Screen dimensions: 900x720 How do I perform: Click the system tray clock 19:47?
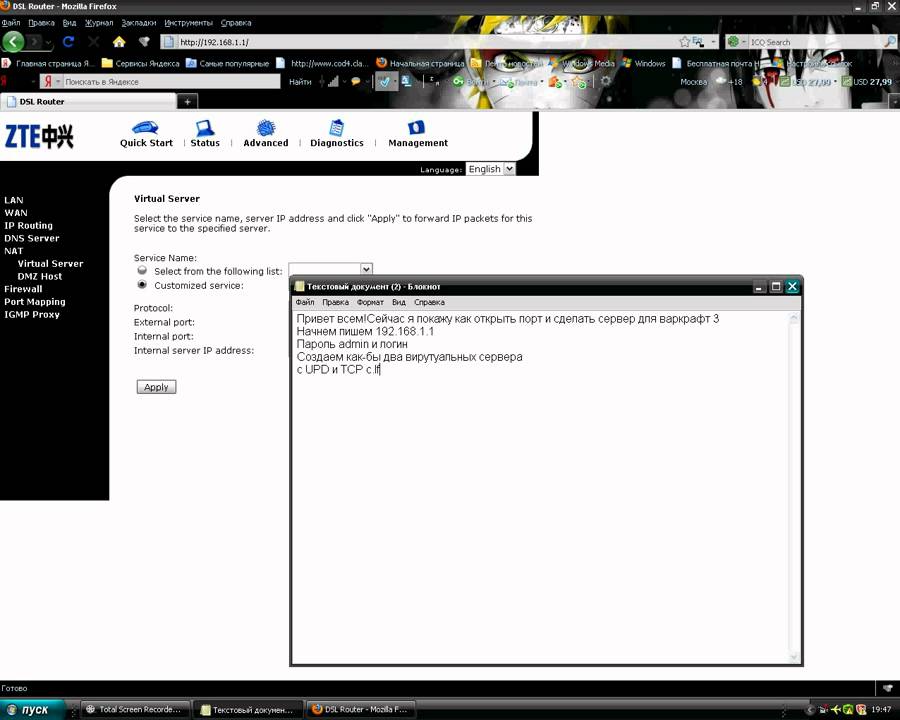tap(881, 710)
